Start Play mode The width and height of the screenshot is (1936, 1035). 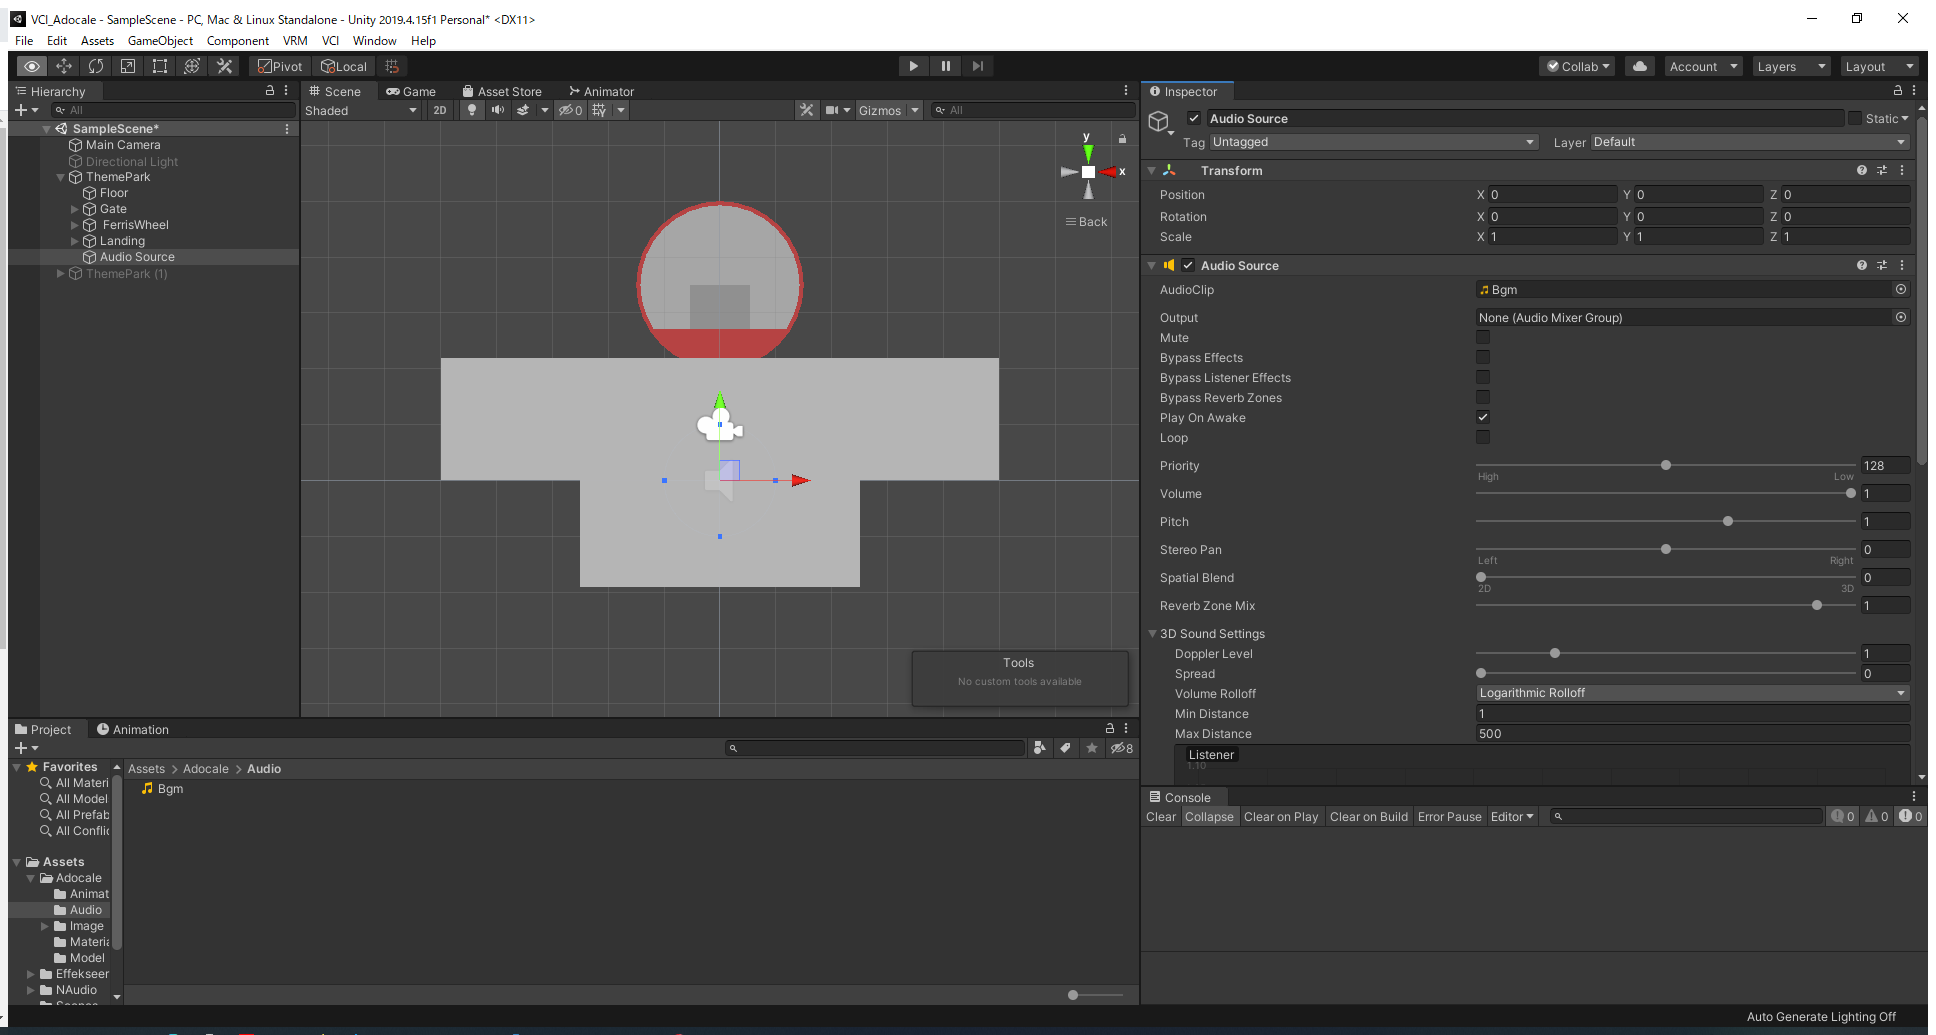point(913,66)
